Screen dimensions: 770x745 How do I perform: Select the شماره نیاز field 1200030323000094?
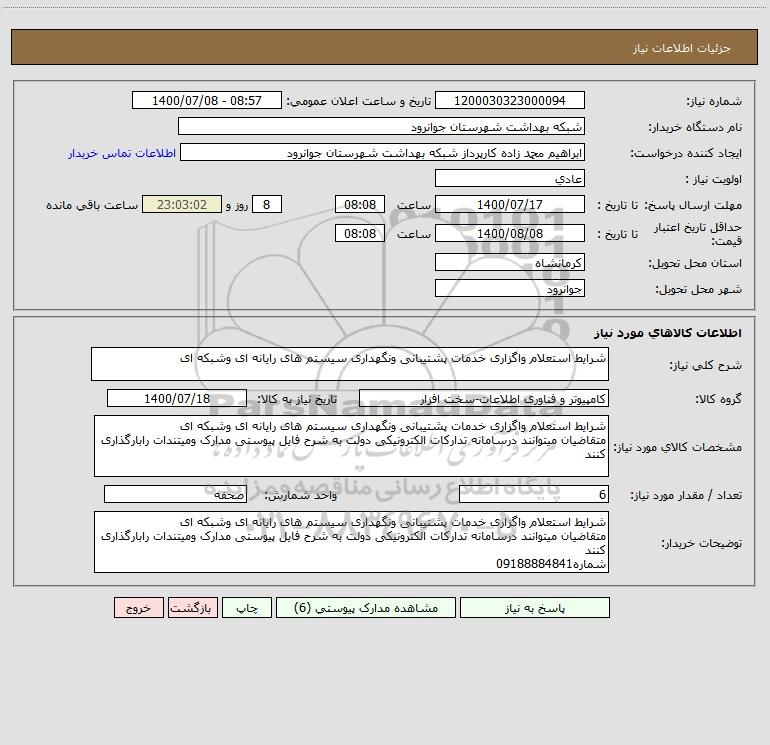[x=510, y=100]
